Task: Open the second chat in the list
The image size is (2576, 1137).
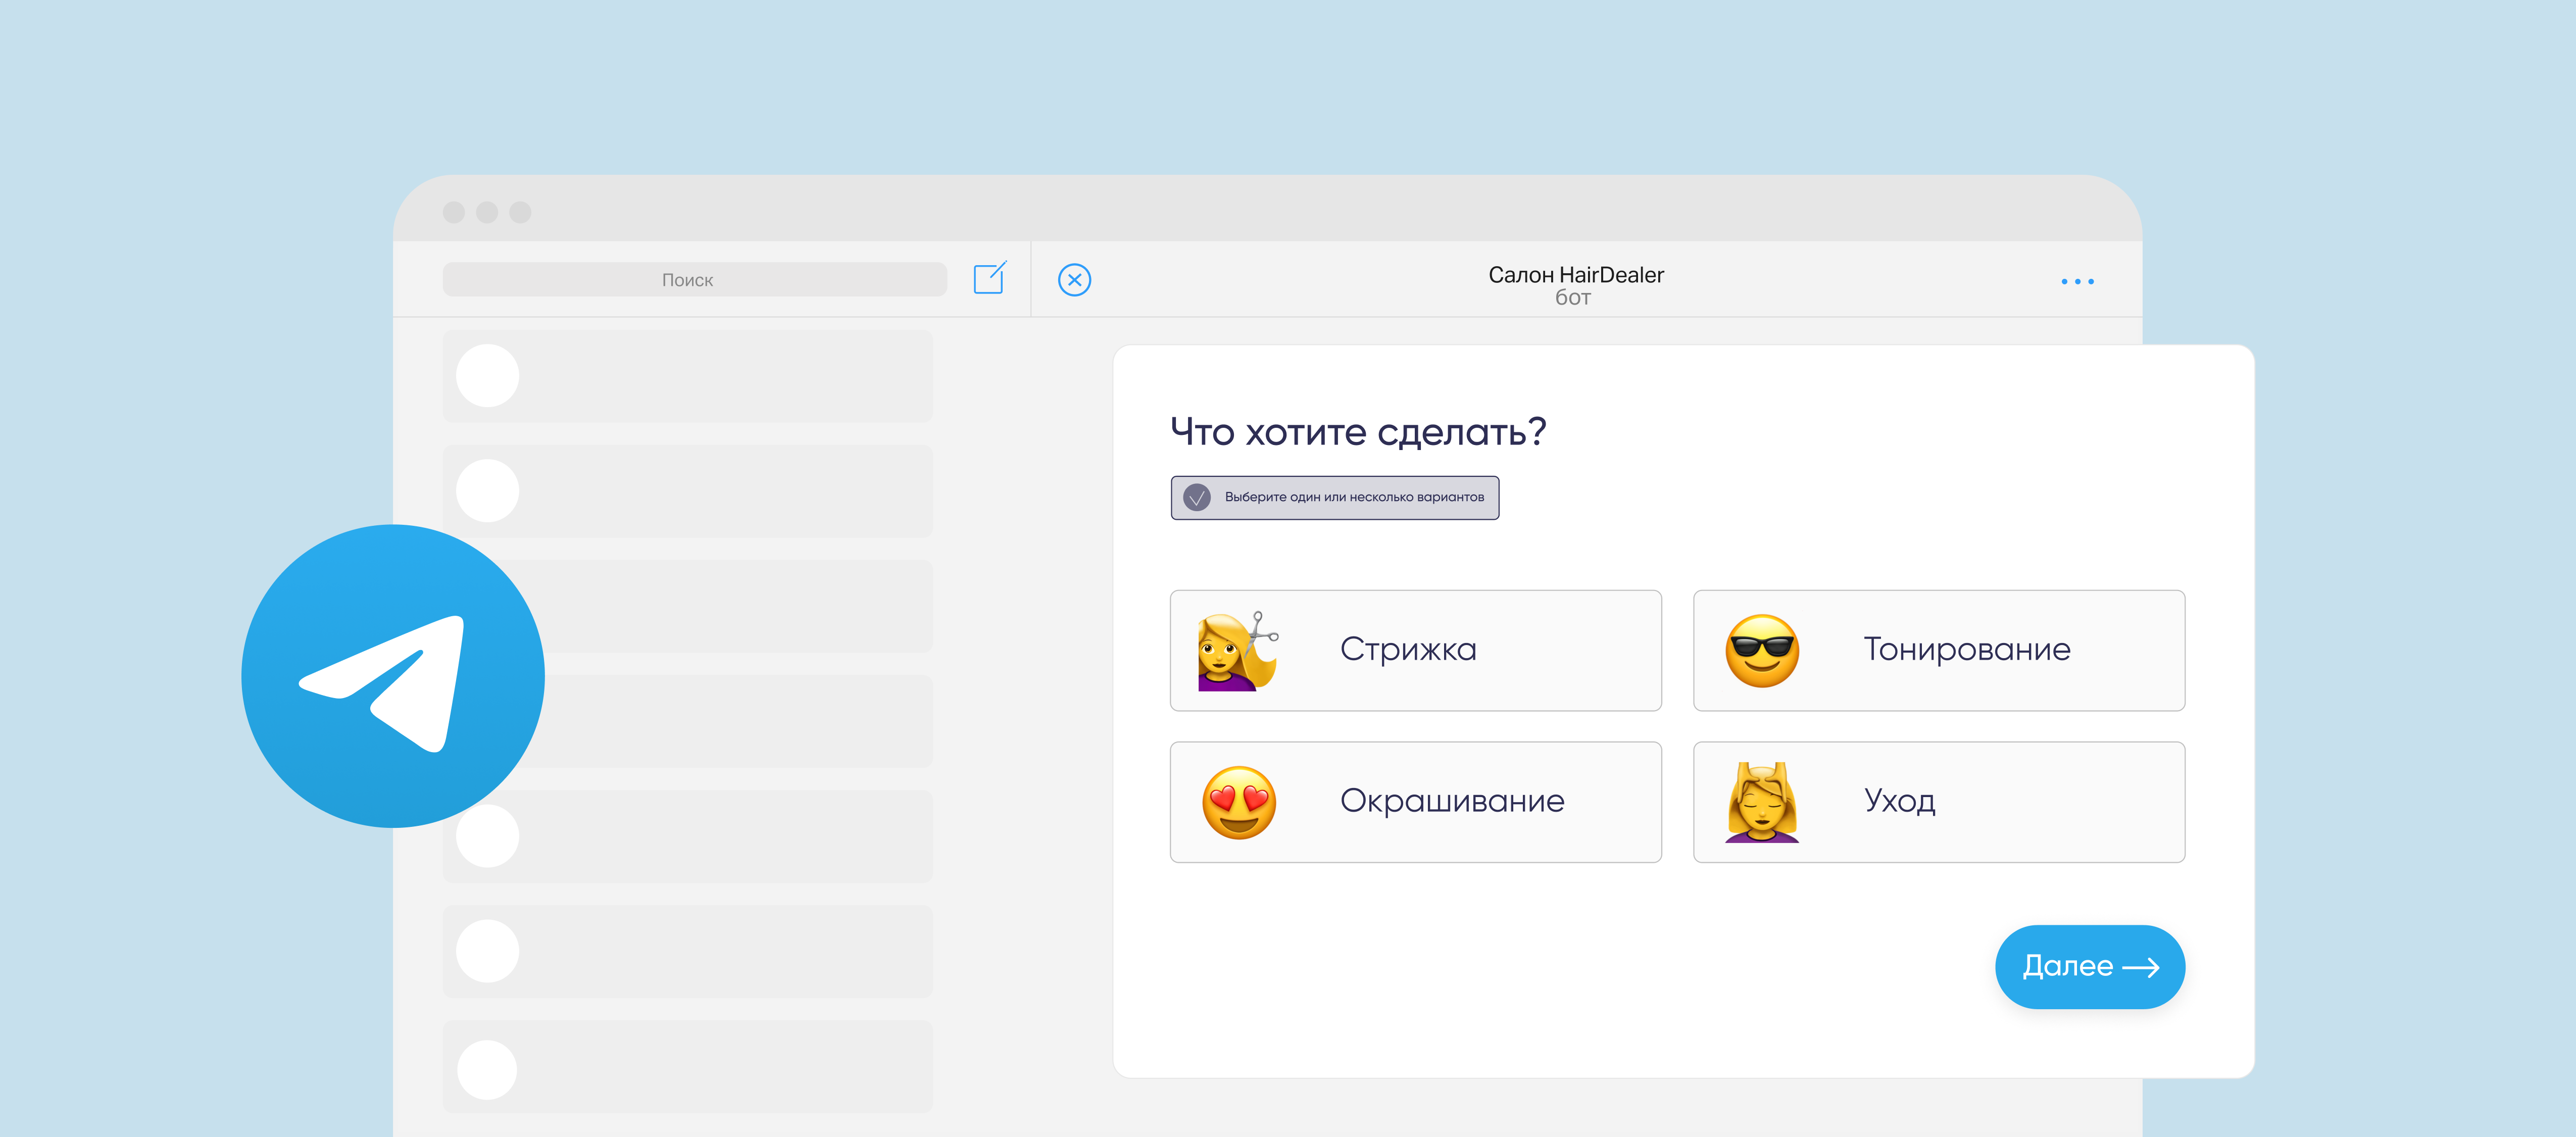Action: point(687,491)
